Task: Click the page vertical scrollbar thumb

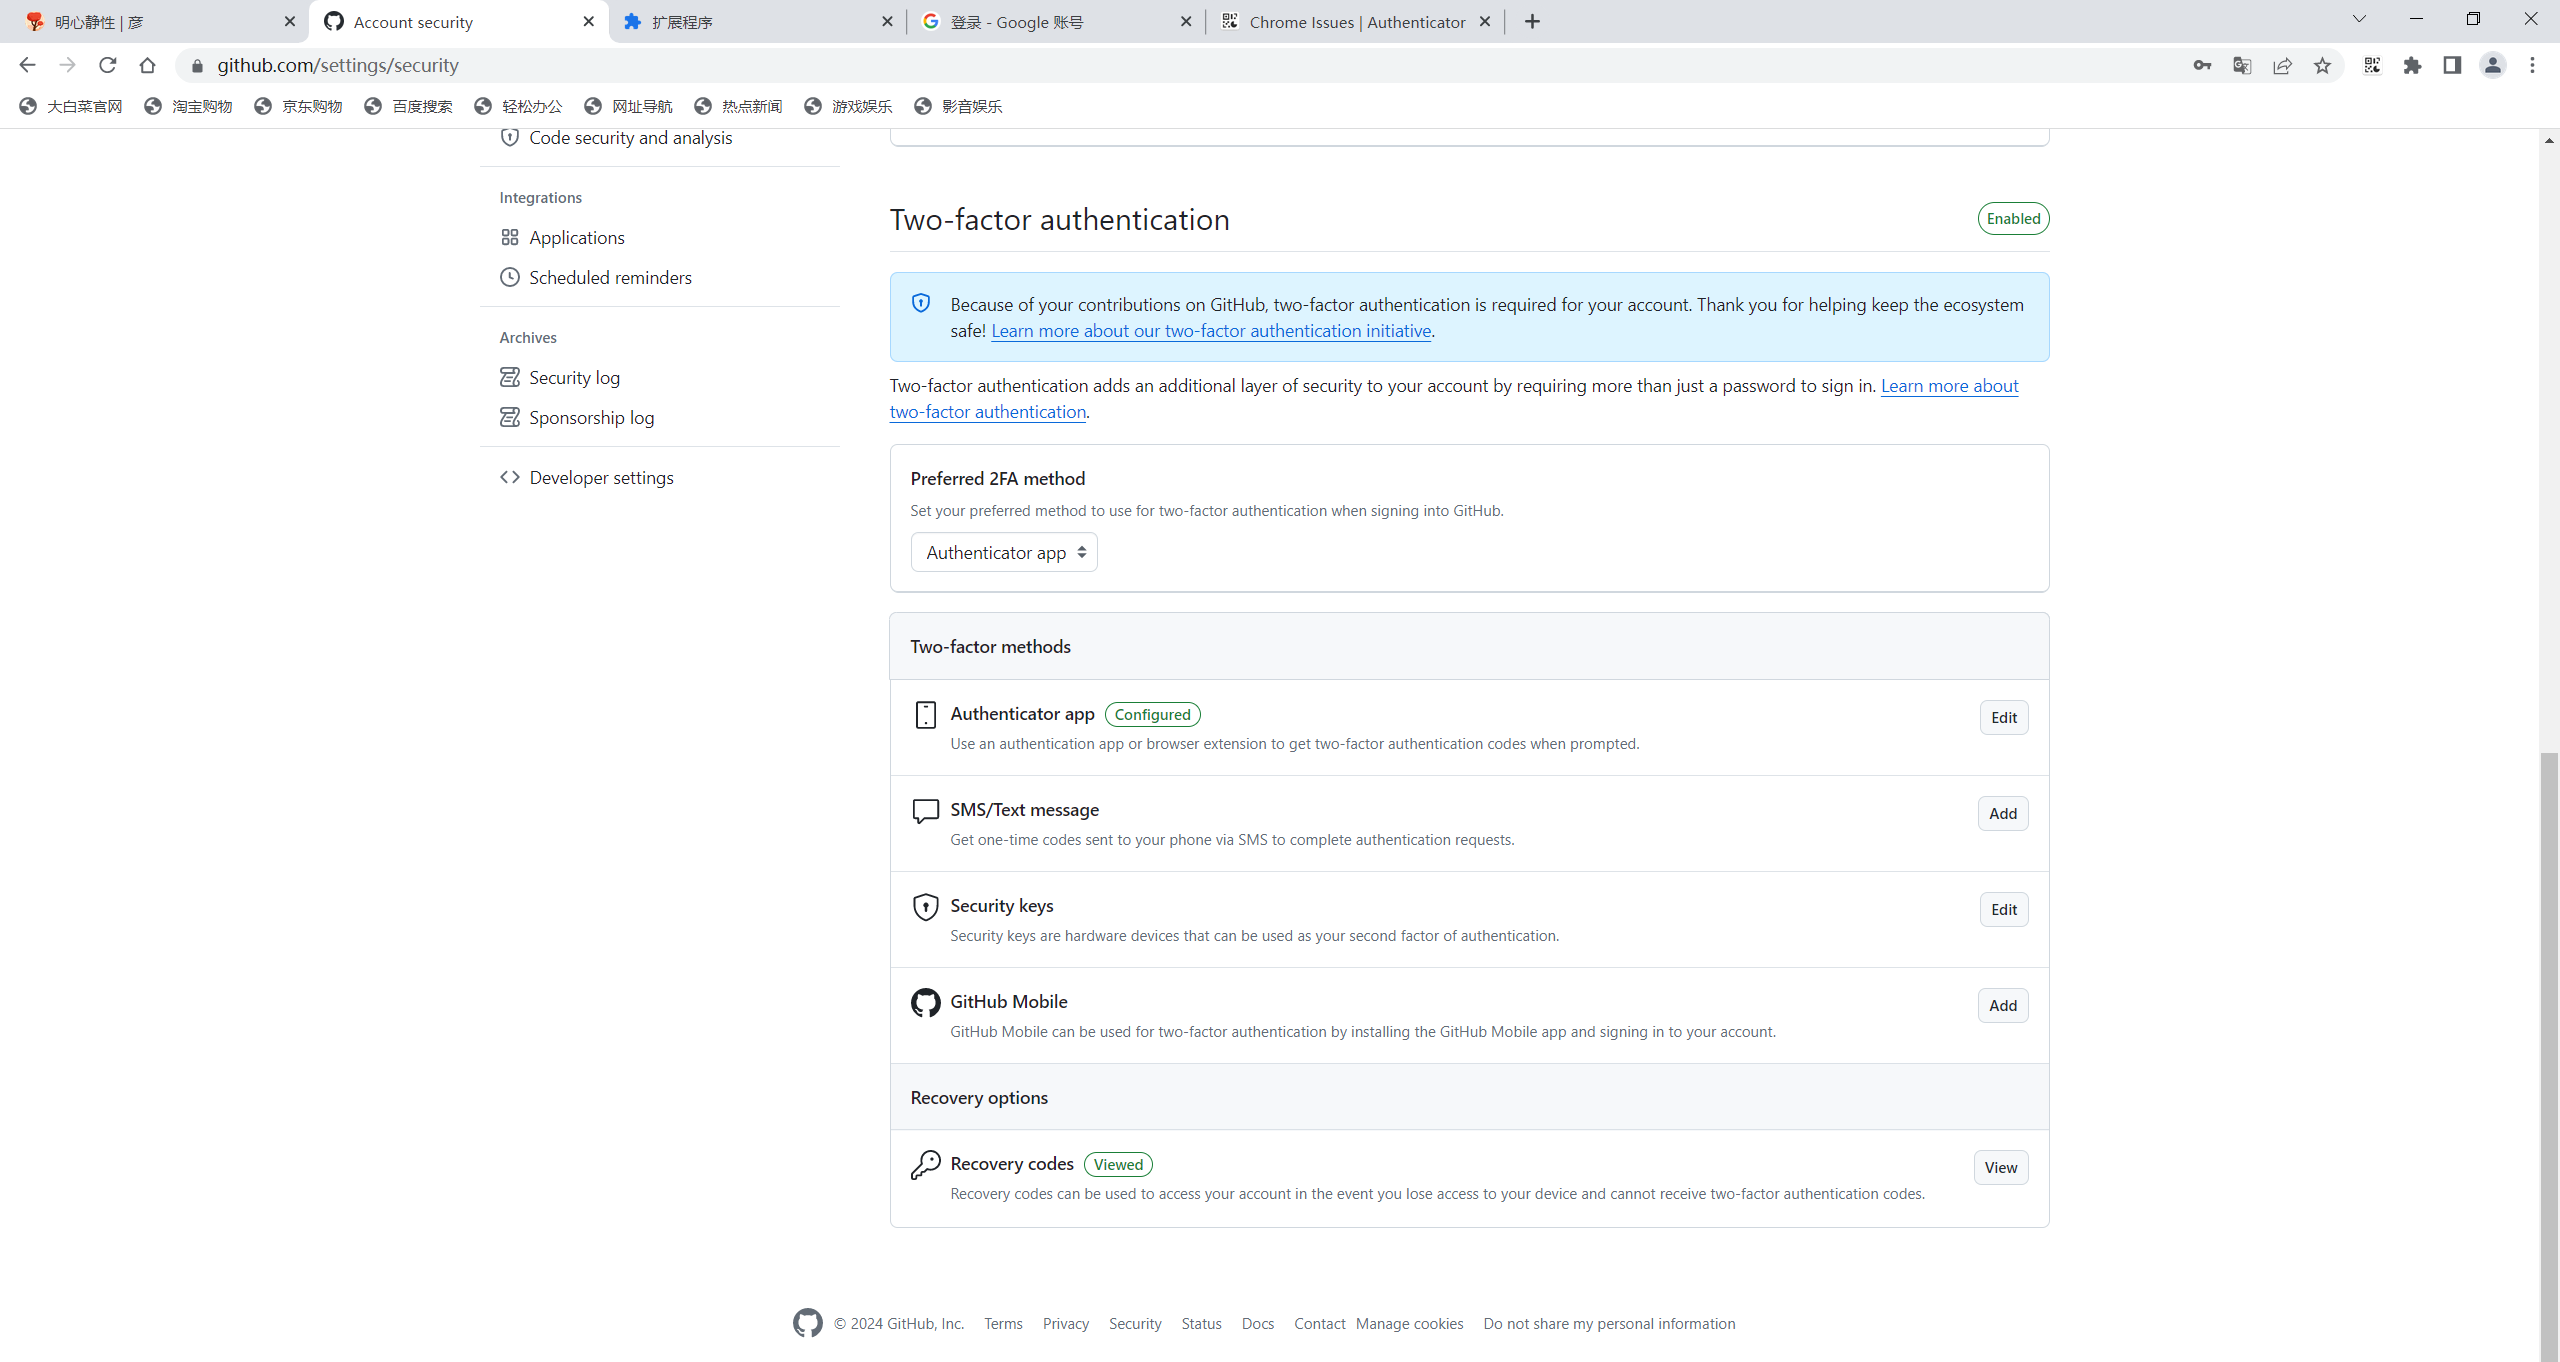Action: [x=2549, y=1056]
